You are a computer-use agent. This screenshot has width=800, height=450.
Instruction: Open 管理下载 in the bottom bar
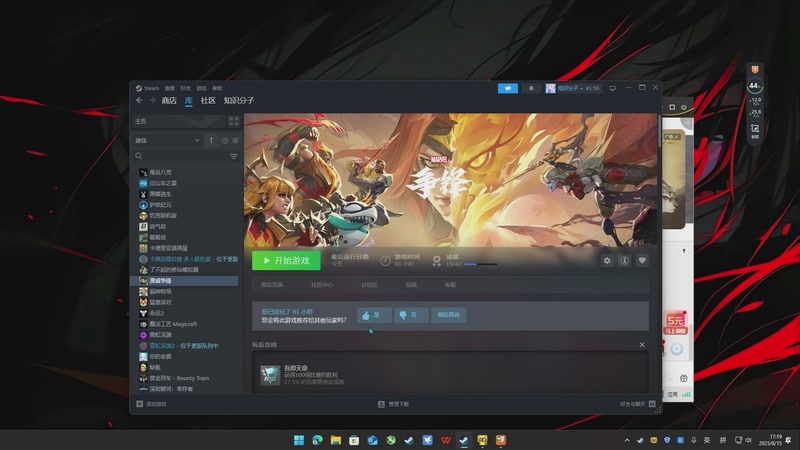[x=393, y=404]
